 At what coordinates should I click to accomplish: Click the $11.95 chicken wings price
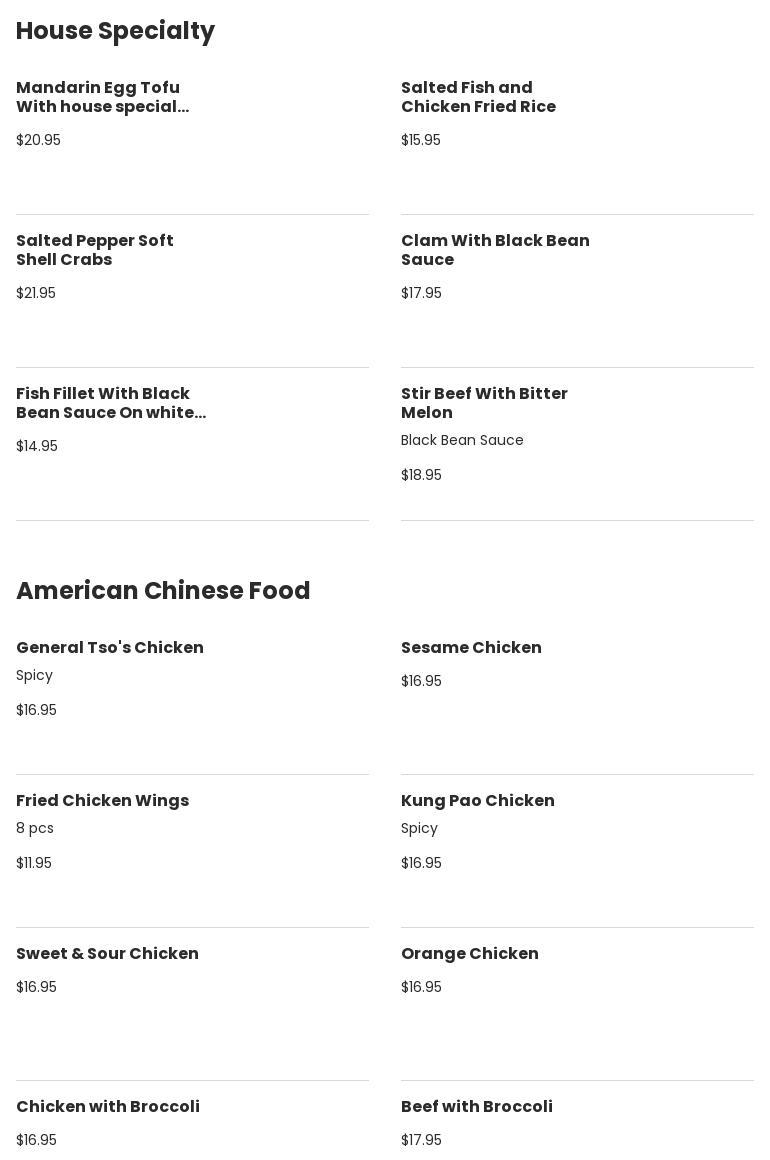(x=34, y=863)
